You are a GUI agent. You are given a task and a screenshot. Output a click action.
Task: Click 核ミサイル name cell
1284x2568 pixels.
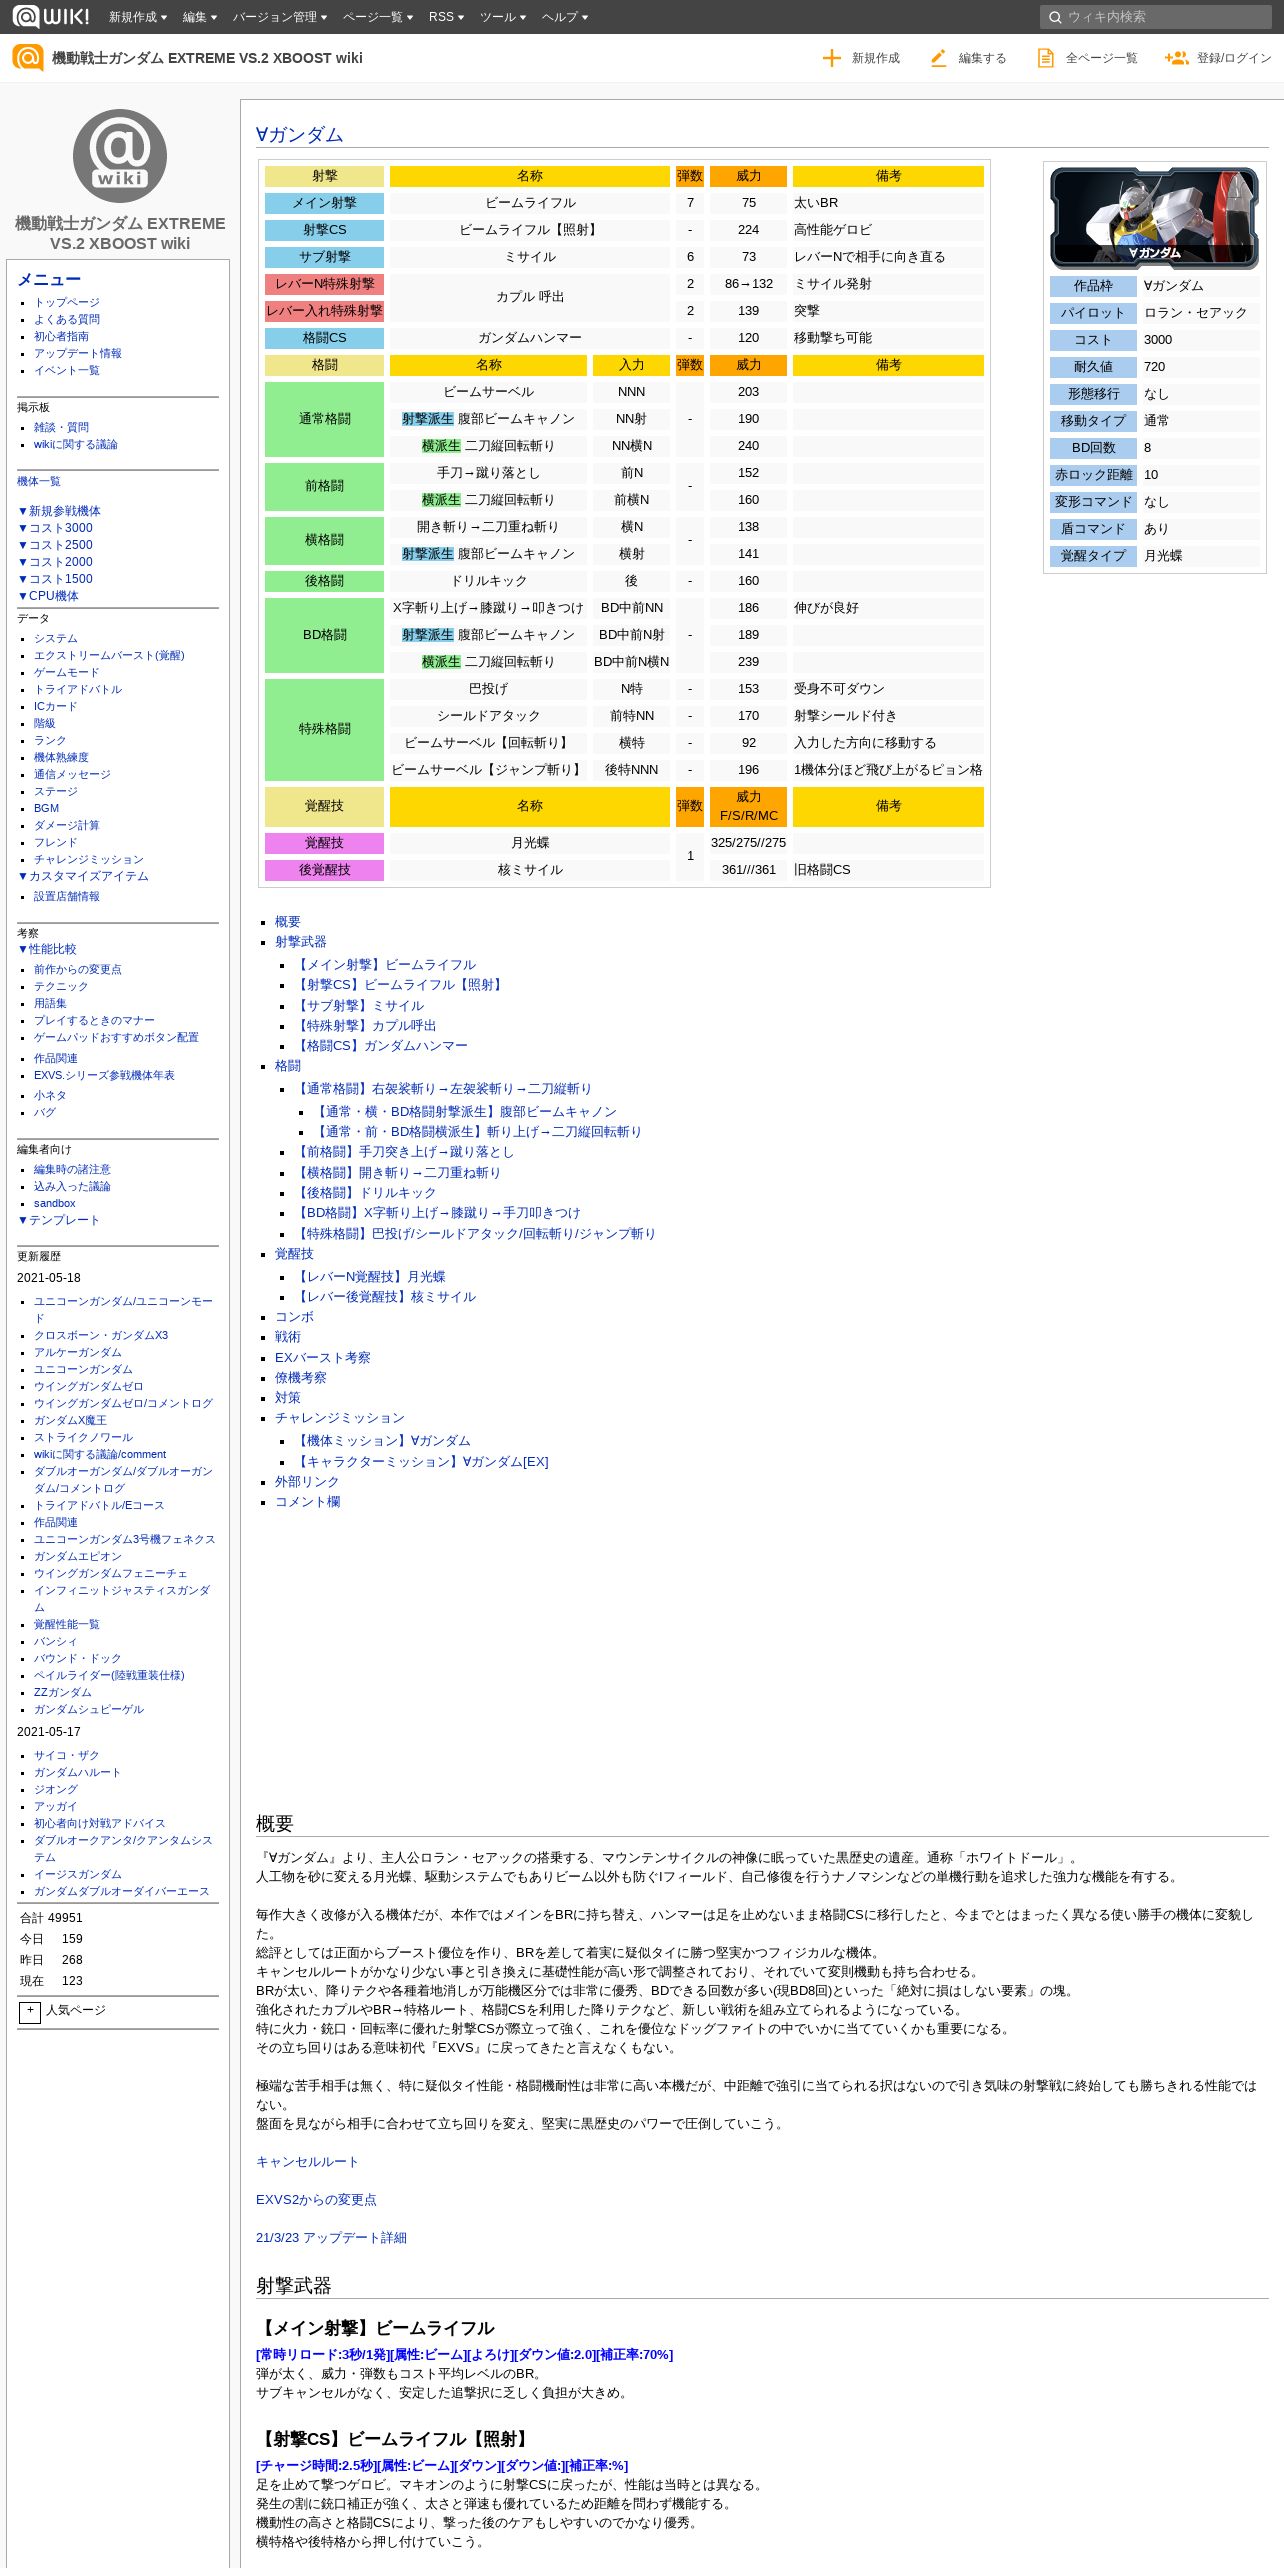click(530, 870)
